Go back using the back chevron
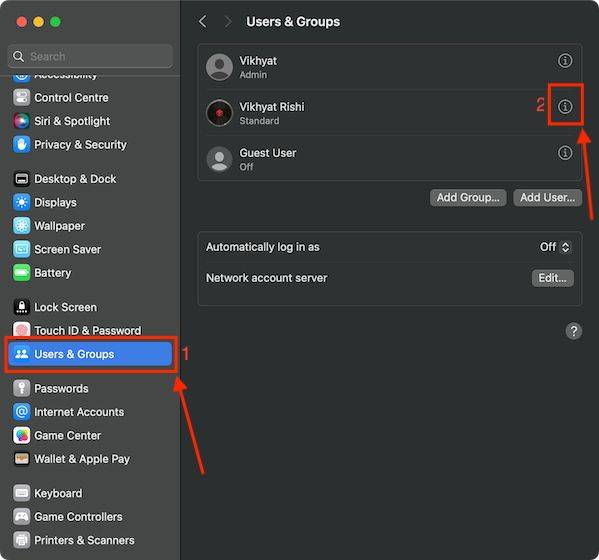Image resolution: width=599 pixels, height=560 pixels. (203, 21)
